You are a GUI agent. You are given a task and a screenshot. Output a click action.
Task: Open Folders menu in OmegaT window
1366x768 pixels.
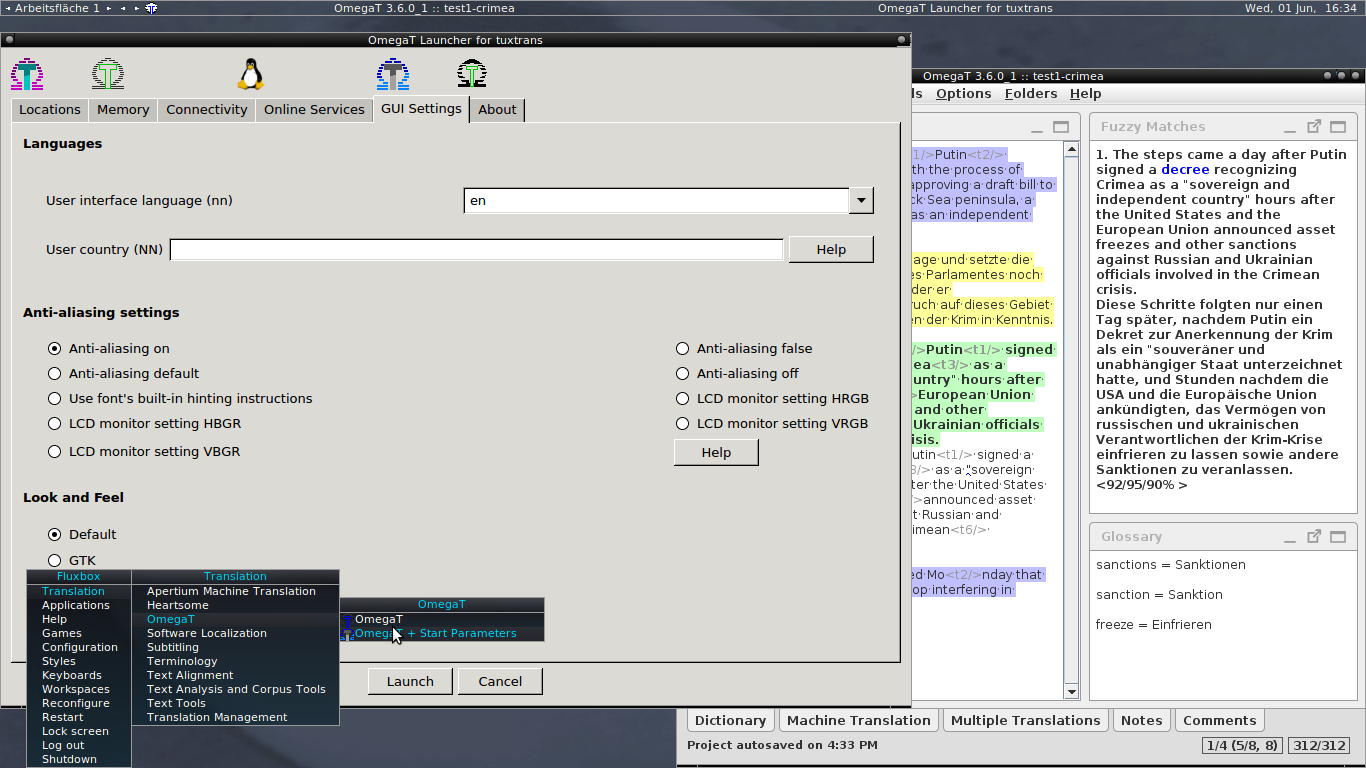[x=1031, y=94]
